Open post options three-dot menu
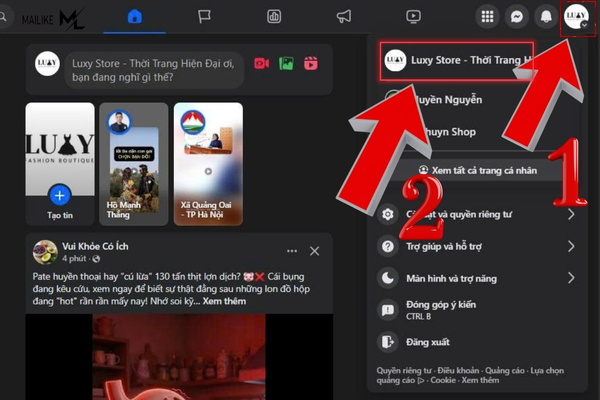Viewport: 600px width, 400px height. tap(292, 251)
